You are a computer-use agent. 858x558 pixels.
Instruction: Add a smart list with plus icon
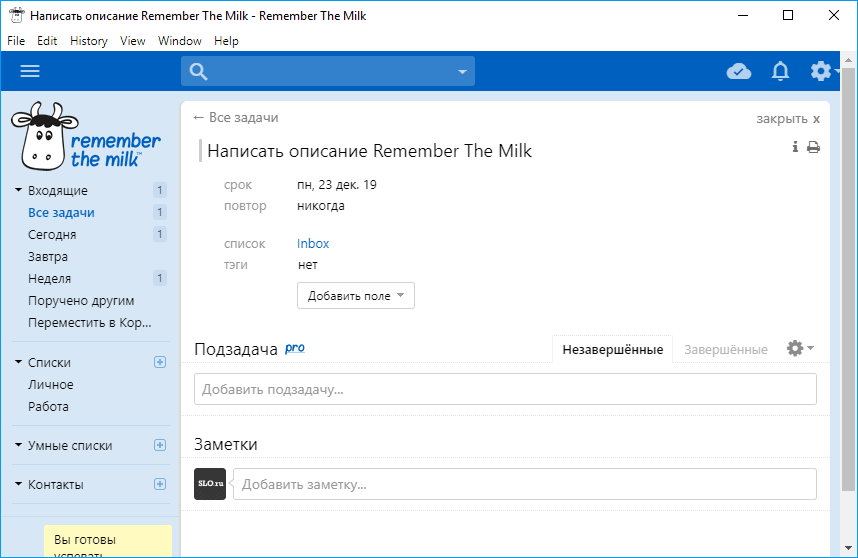(160, 445)
